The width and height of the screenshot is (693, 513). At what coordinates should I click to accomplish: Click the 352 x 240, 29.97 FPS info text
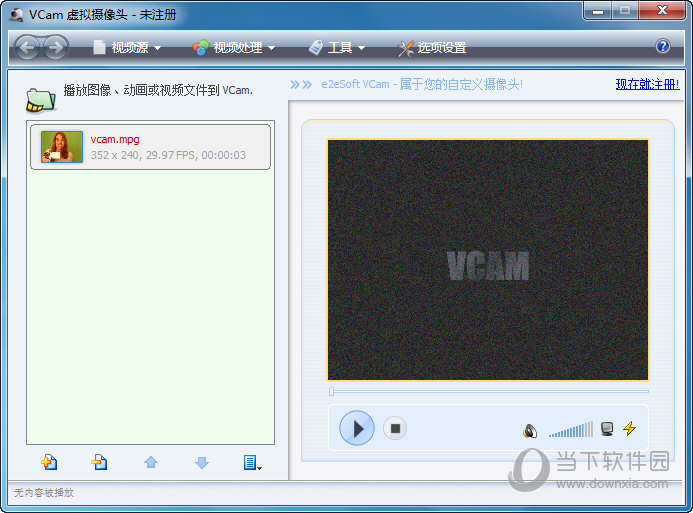coord(168,155)
